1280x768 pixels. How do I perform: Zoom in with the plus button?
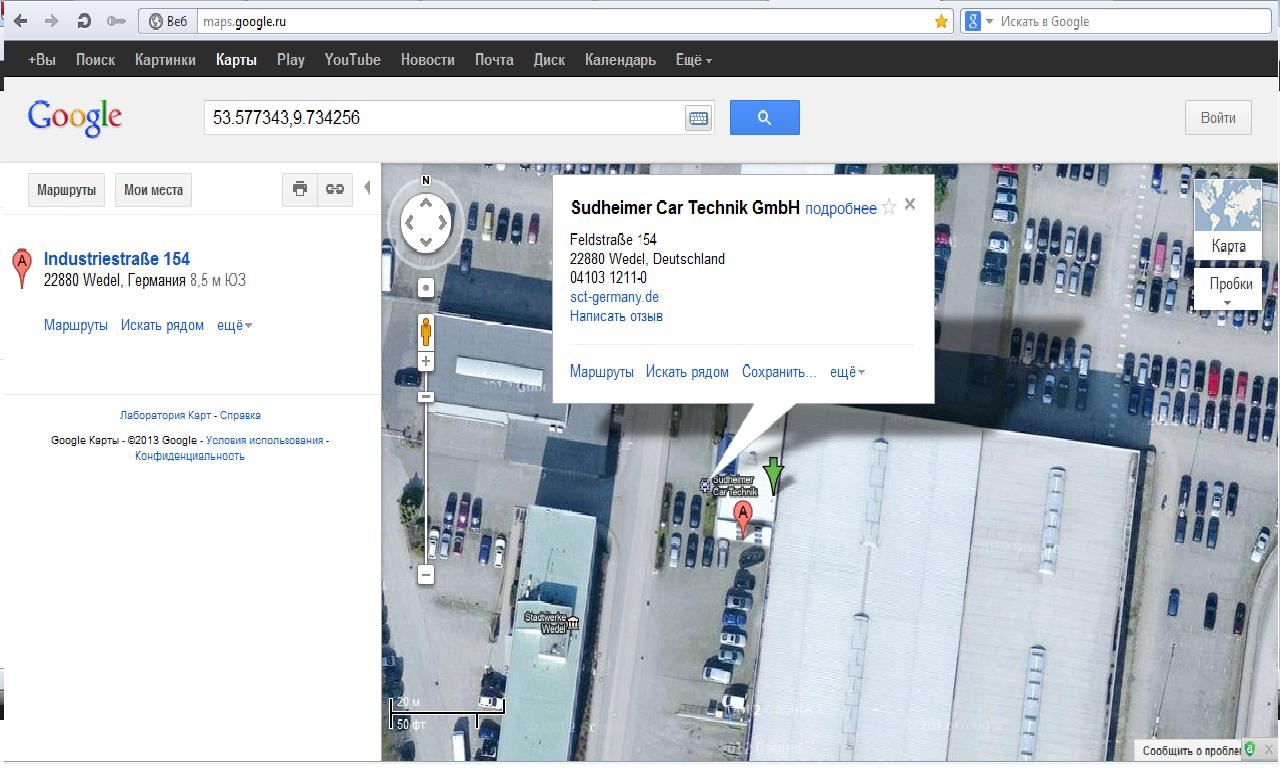(x=426, y=361)
